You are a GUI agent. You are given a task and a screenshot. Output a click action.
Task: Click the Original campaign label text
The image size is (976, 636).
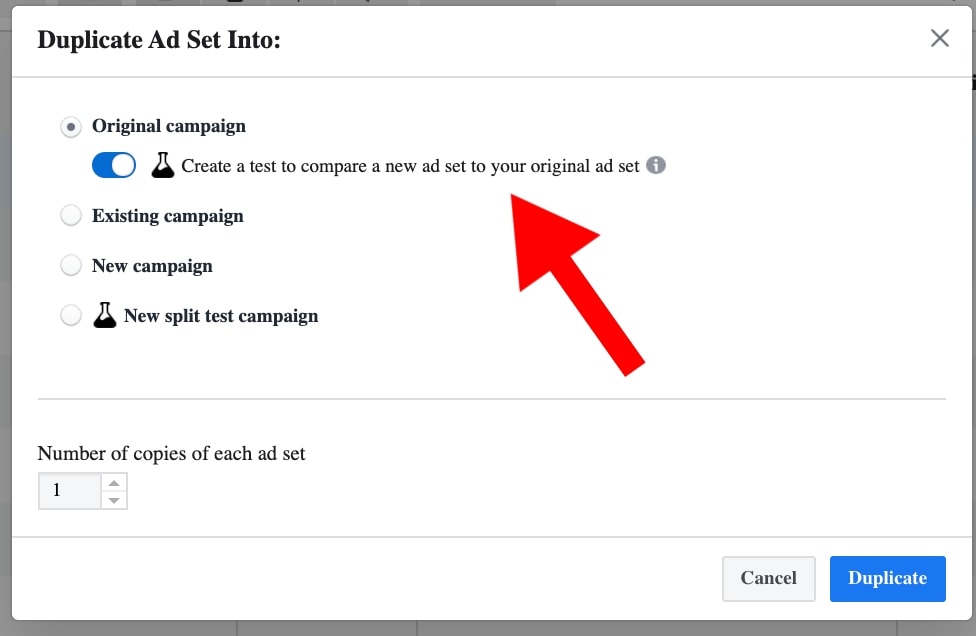[169, 127]
